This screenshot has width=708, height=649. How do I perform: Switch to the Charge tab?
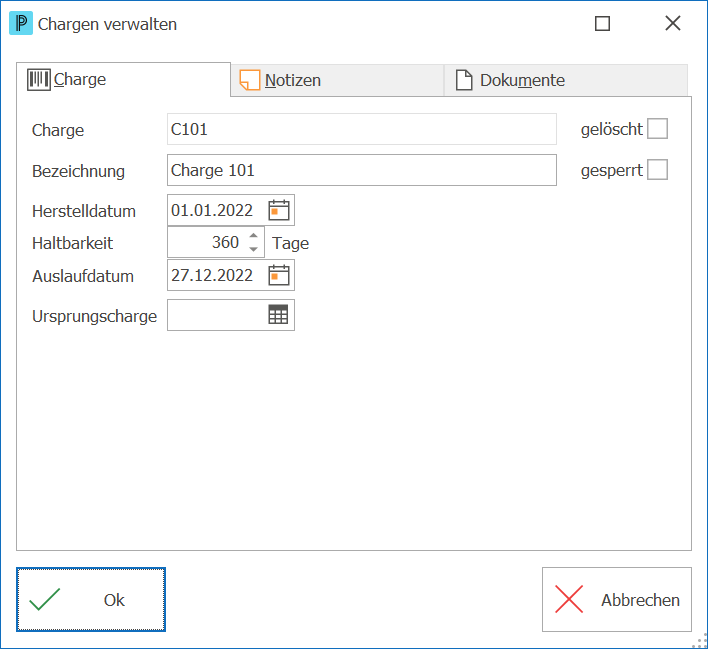(123, 79)
